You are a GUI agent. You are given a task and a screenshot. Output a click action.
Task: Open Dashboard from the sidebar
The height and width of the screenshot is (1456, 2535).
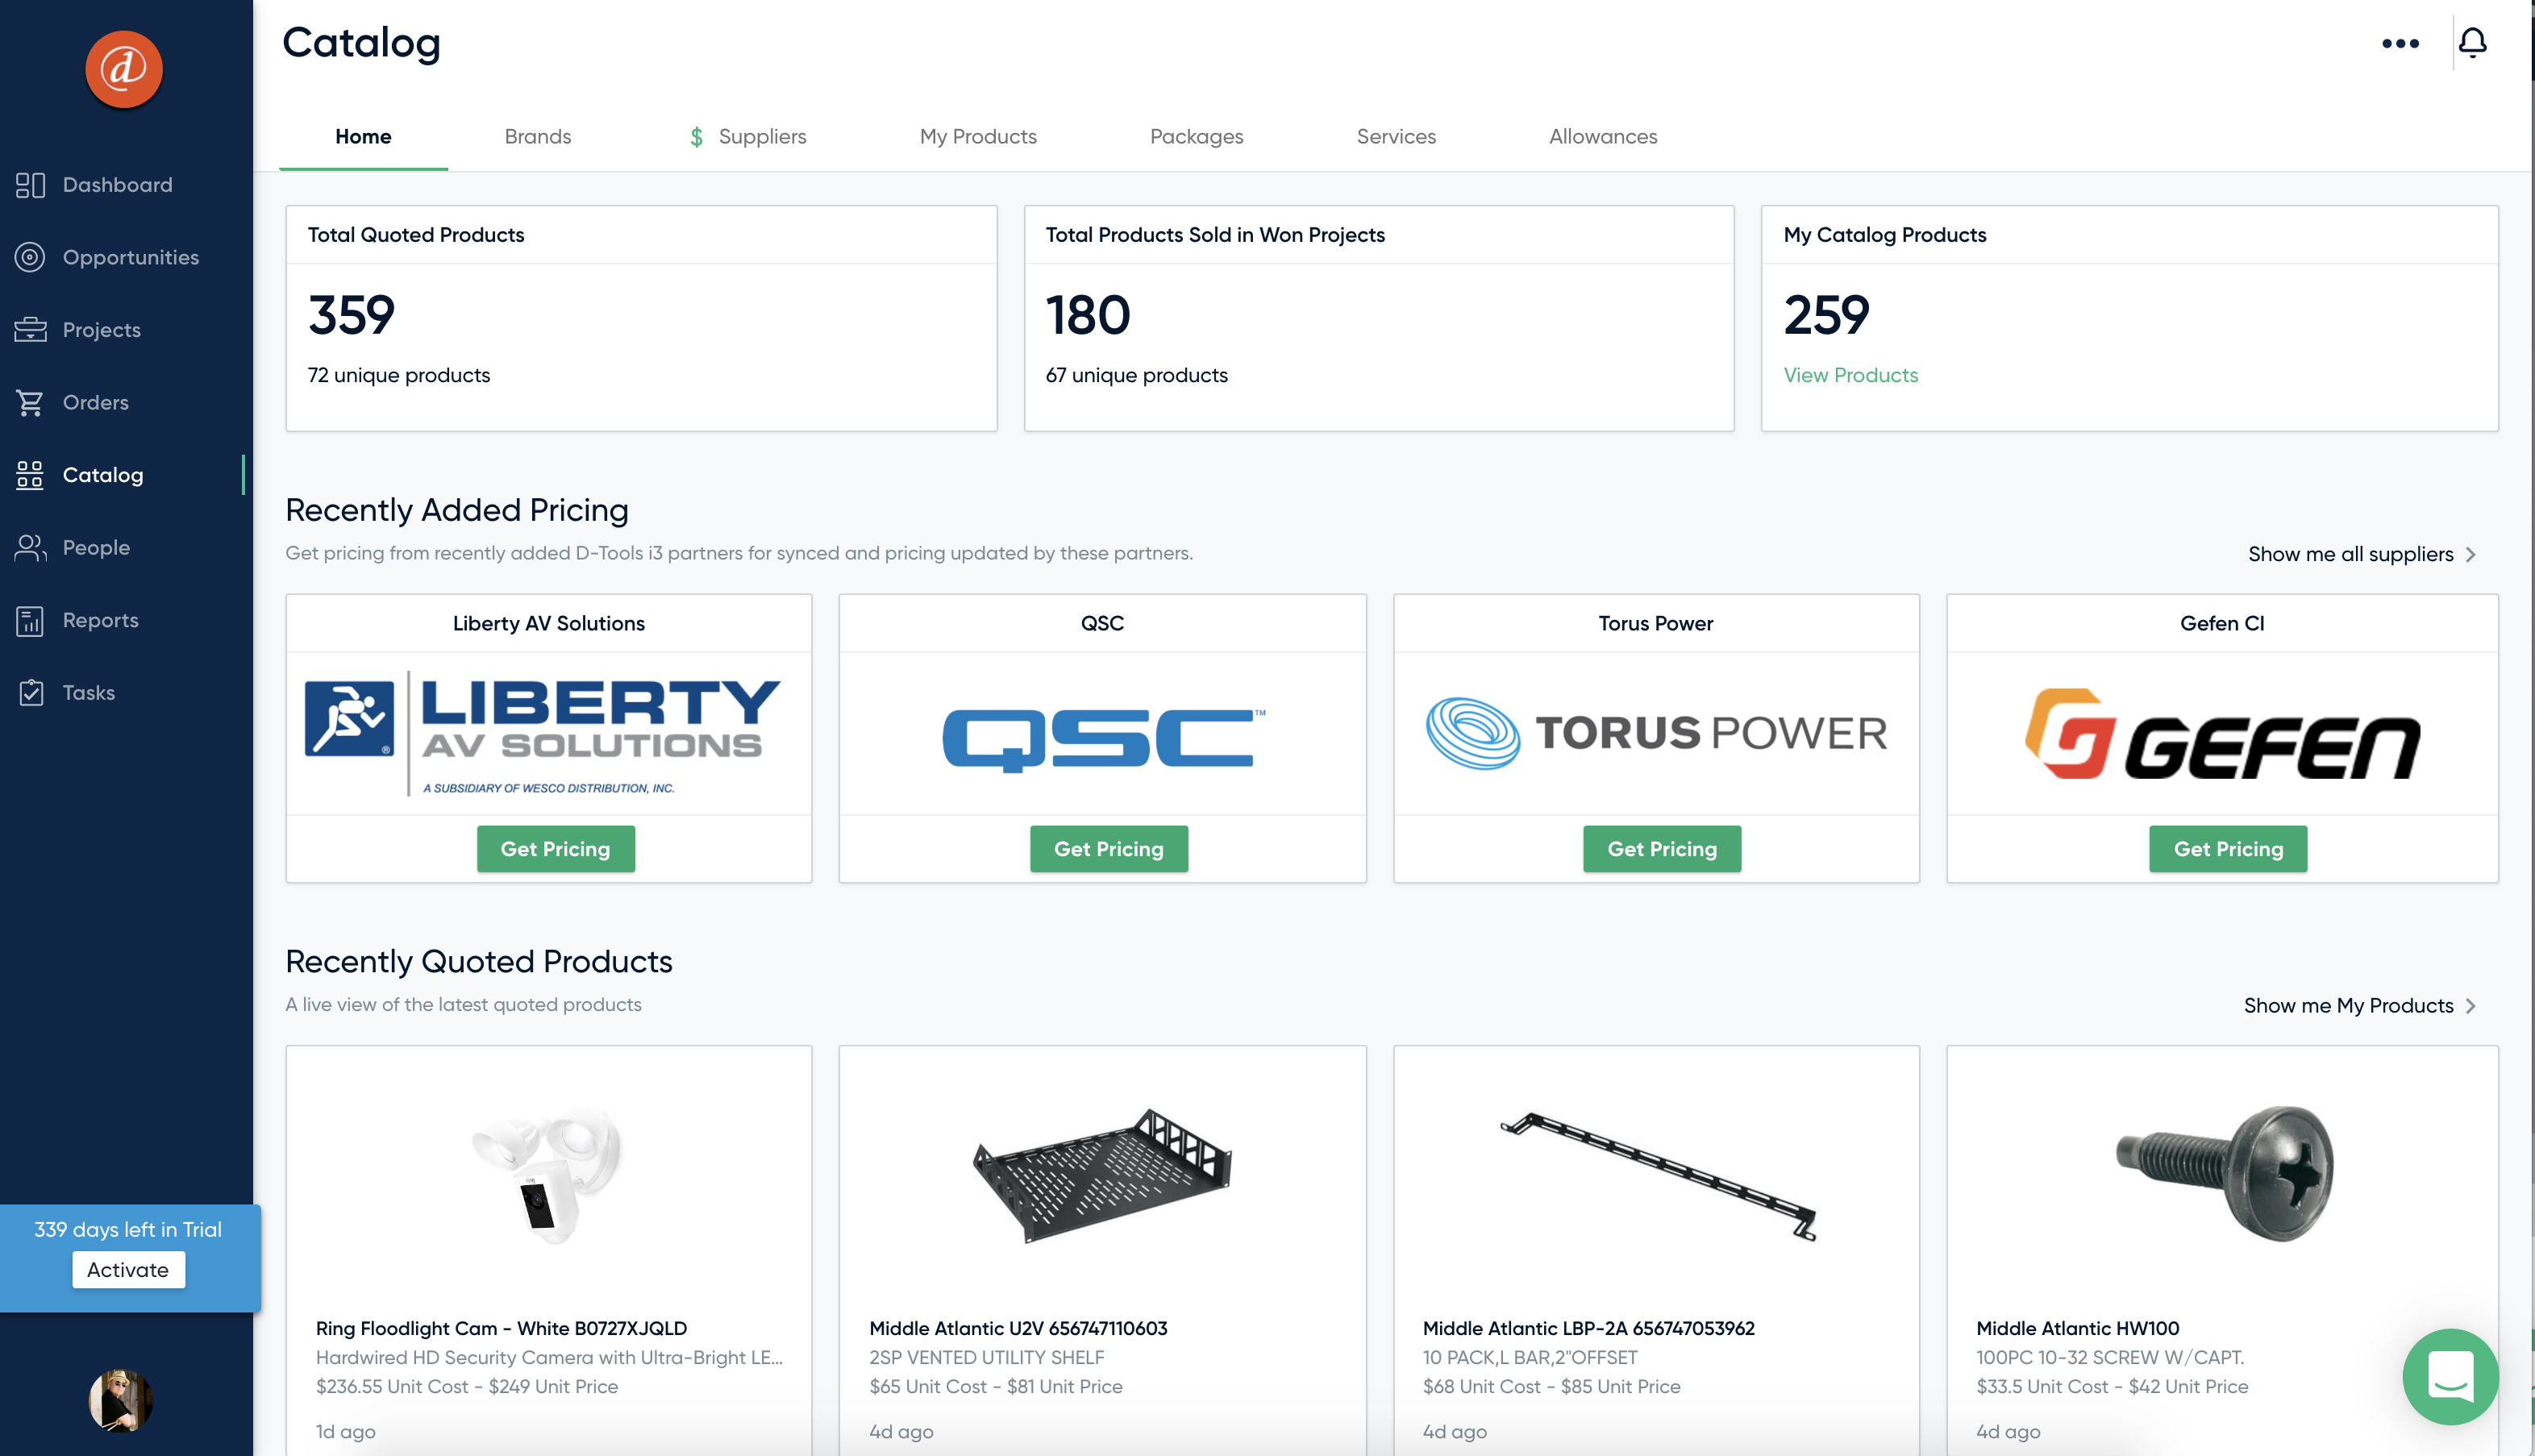pyautogui.click(x=94, y=185)
